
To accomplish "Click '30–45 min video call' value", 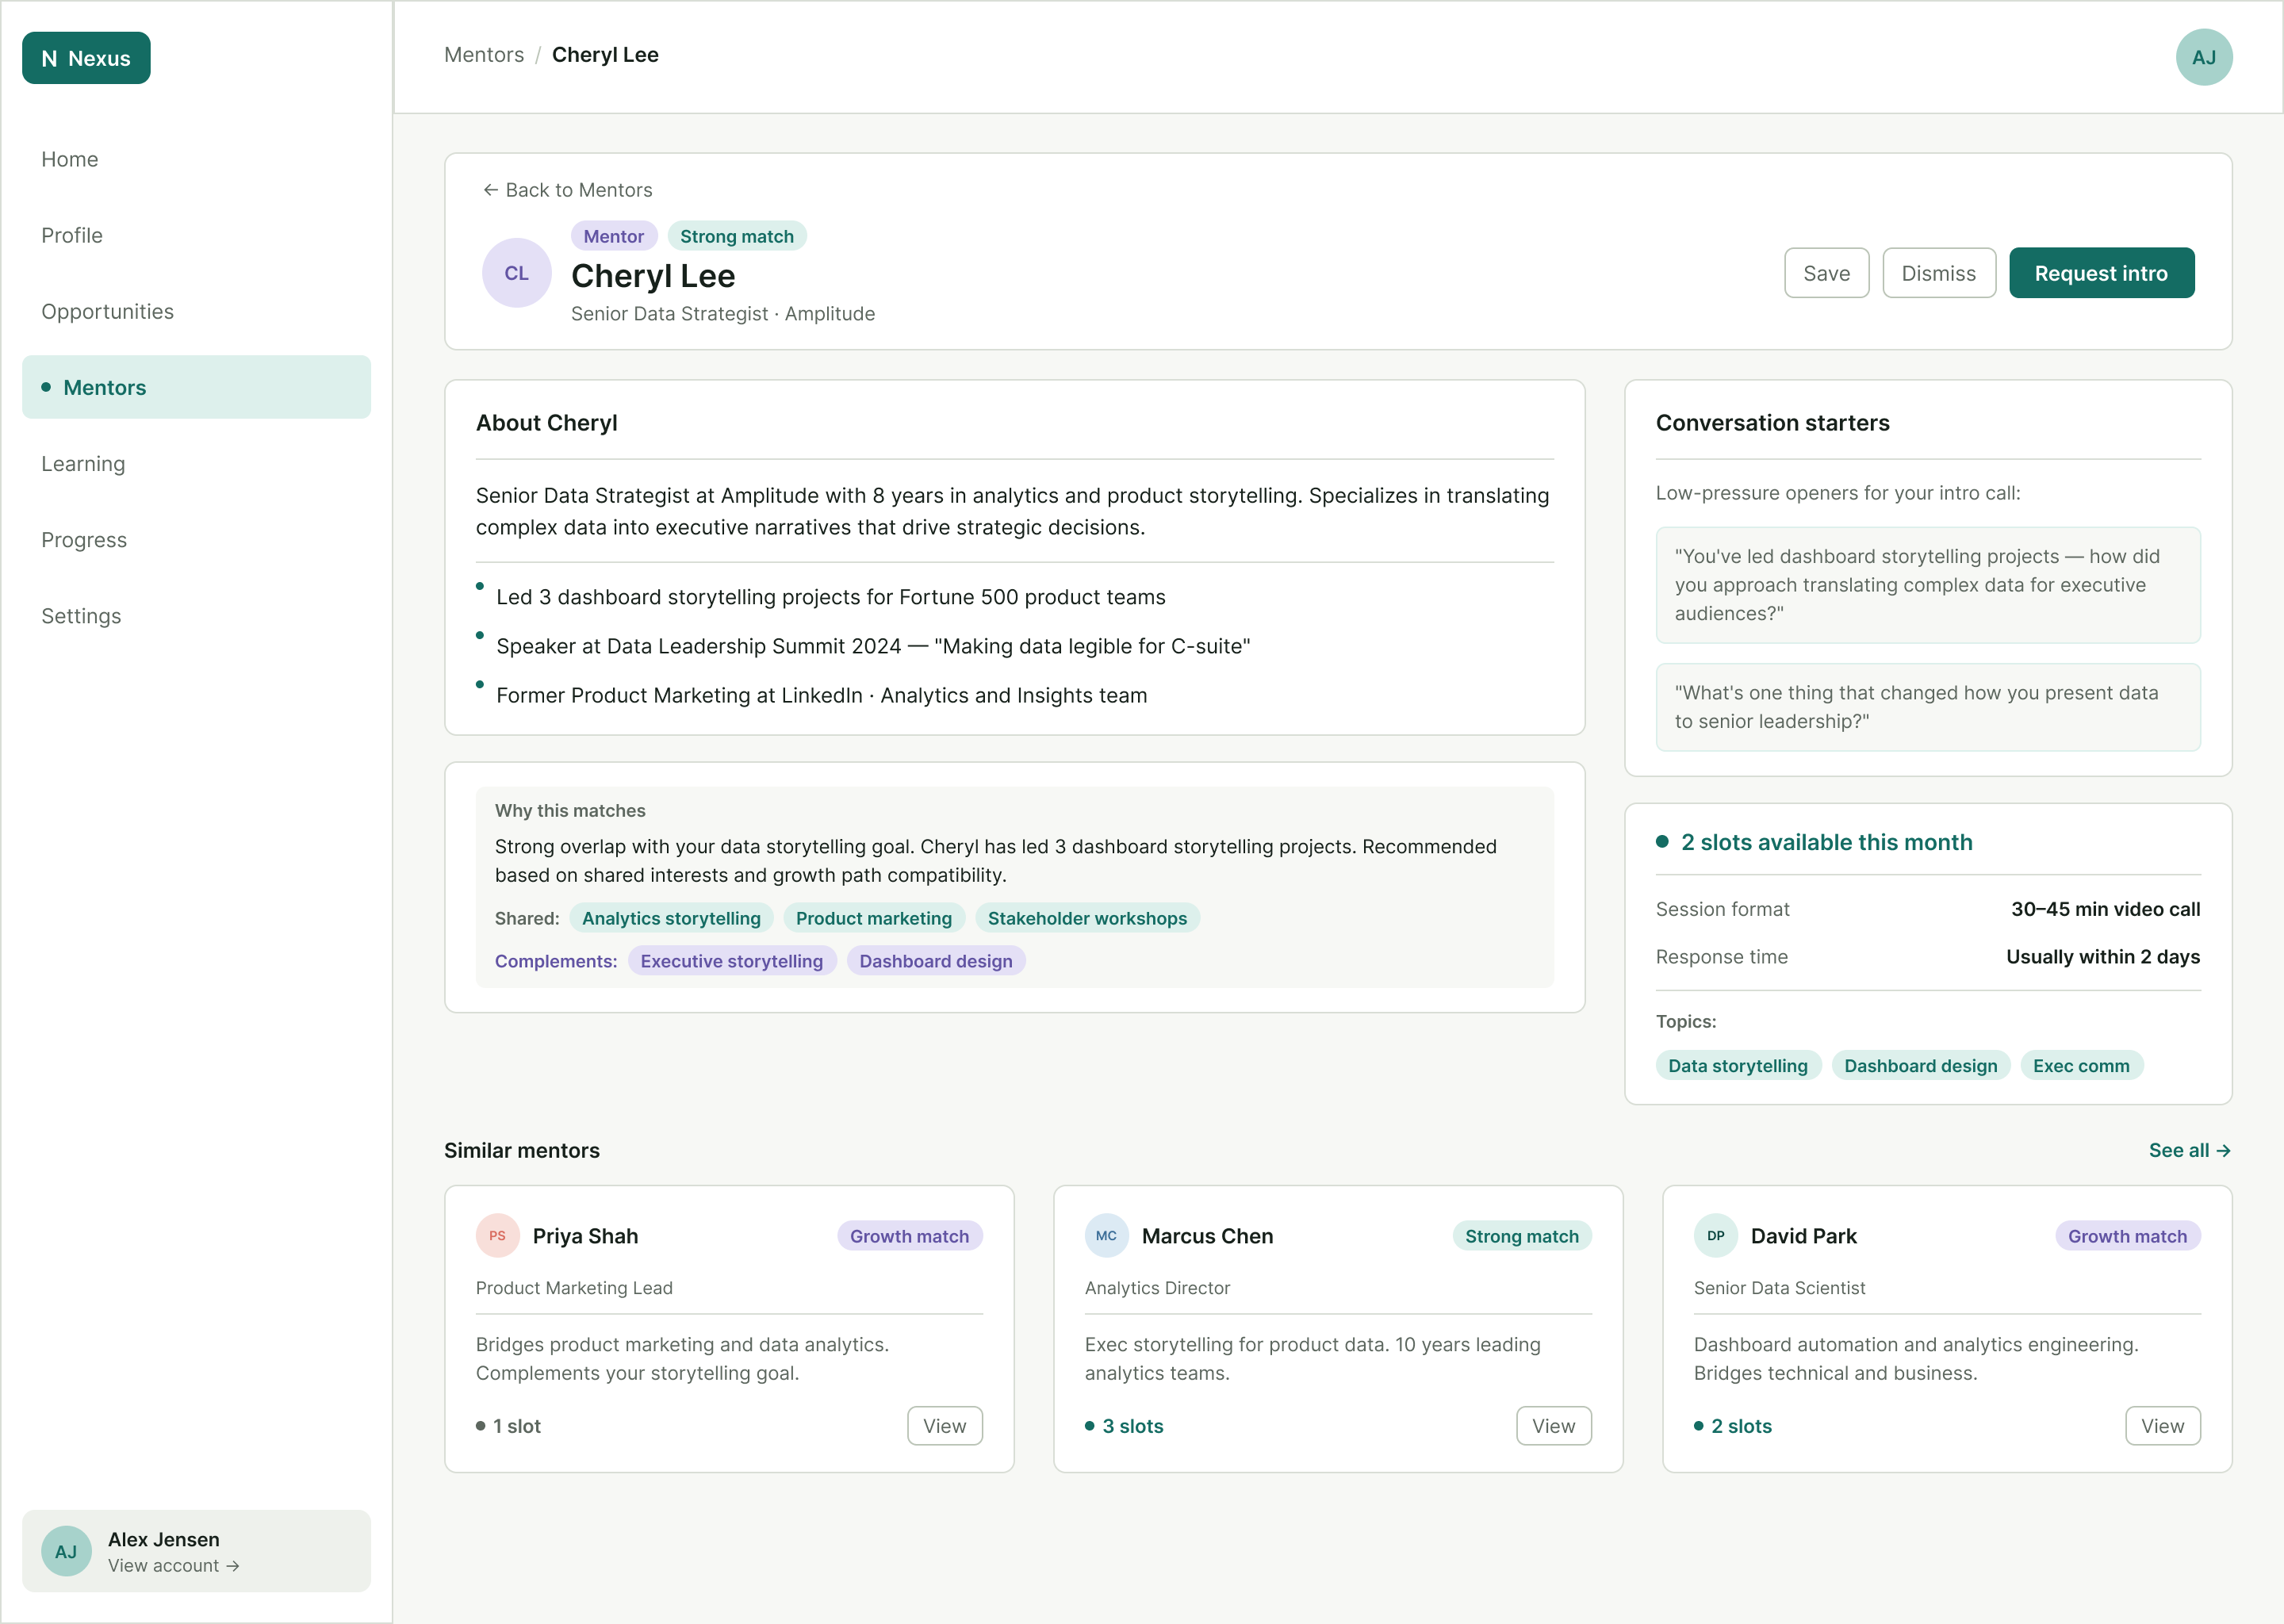I will [x=2105, y=909].
